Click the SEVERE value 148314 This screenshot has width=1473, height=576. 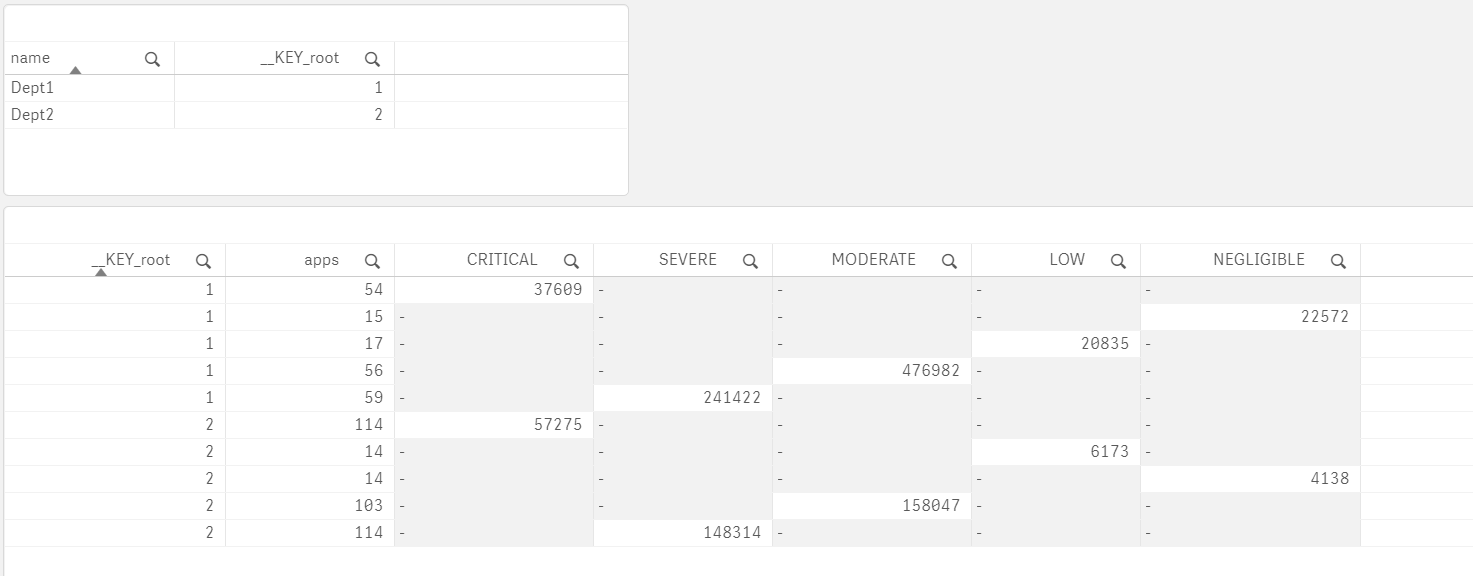click(x=734, y=533)
